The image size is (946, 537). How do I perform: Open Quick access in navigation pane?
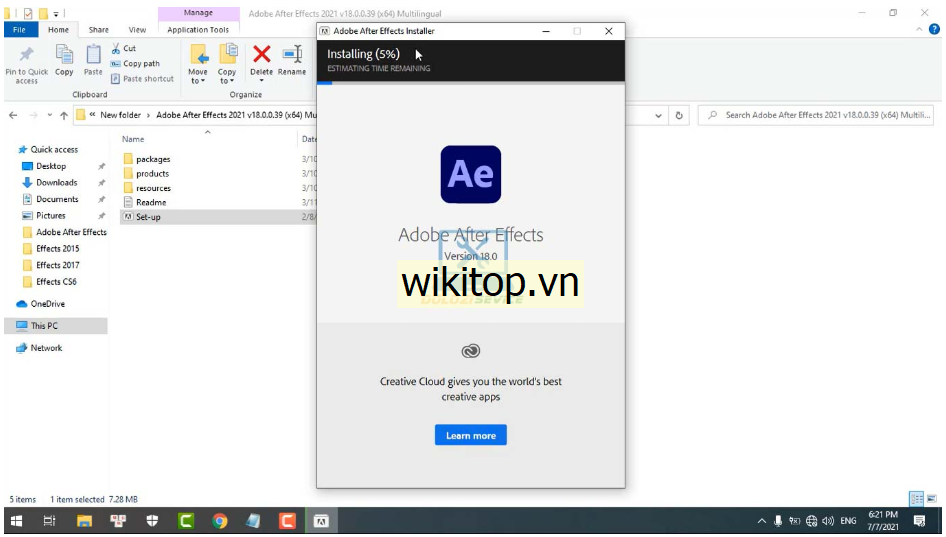(54, 150)
